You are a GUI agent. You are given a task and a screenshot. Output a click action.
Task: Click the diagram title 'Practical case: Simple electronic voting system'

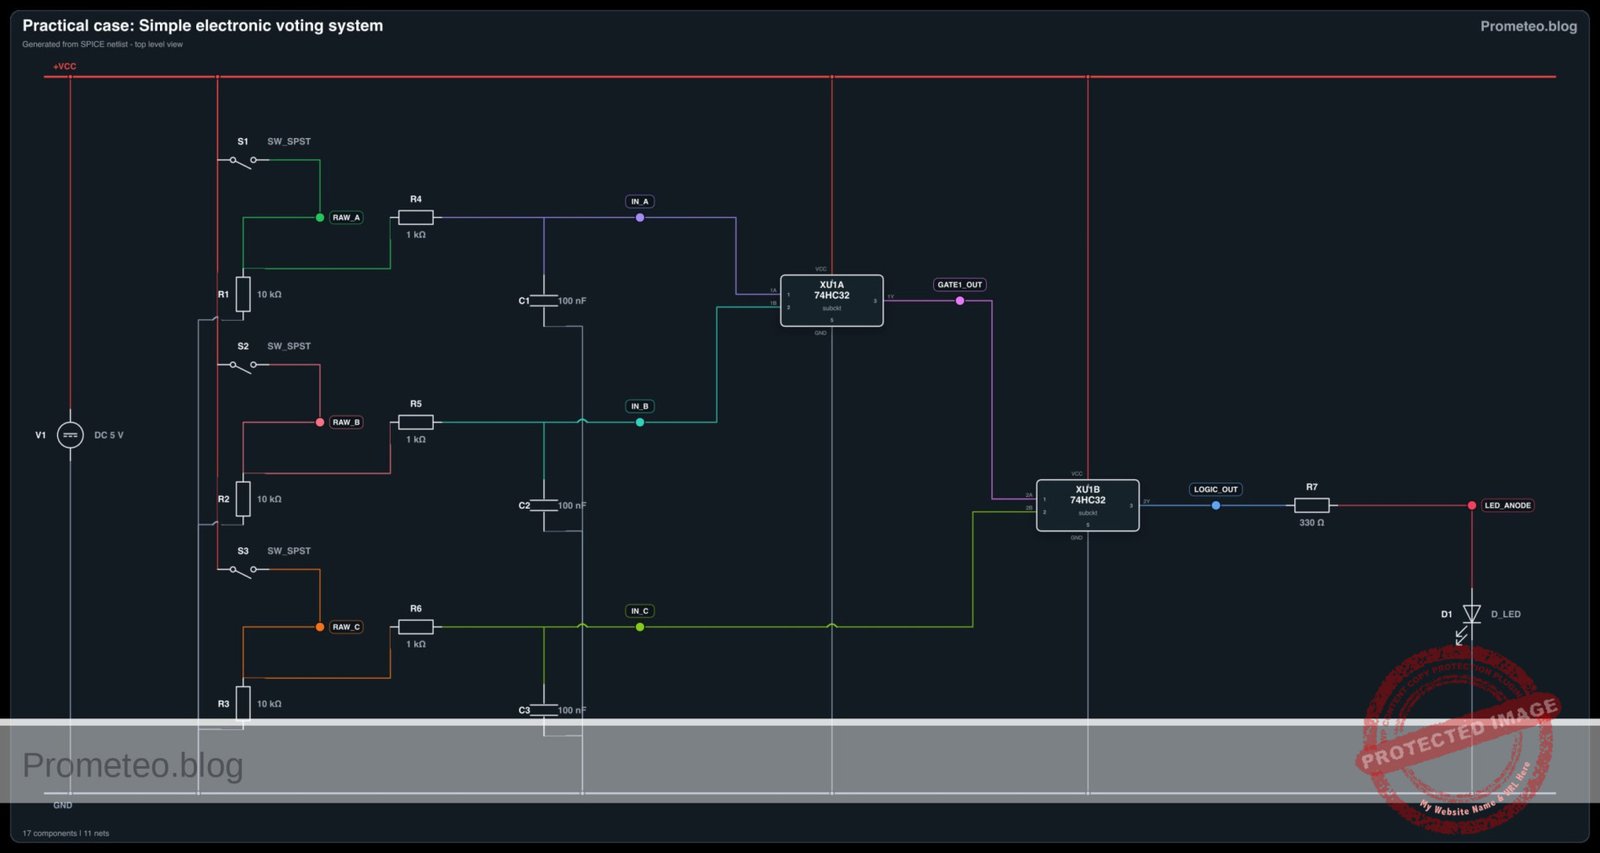click(203, 25)
